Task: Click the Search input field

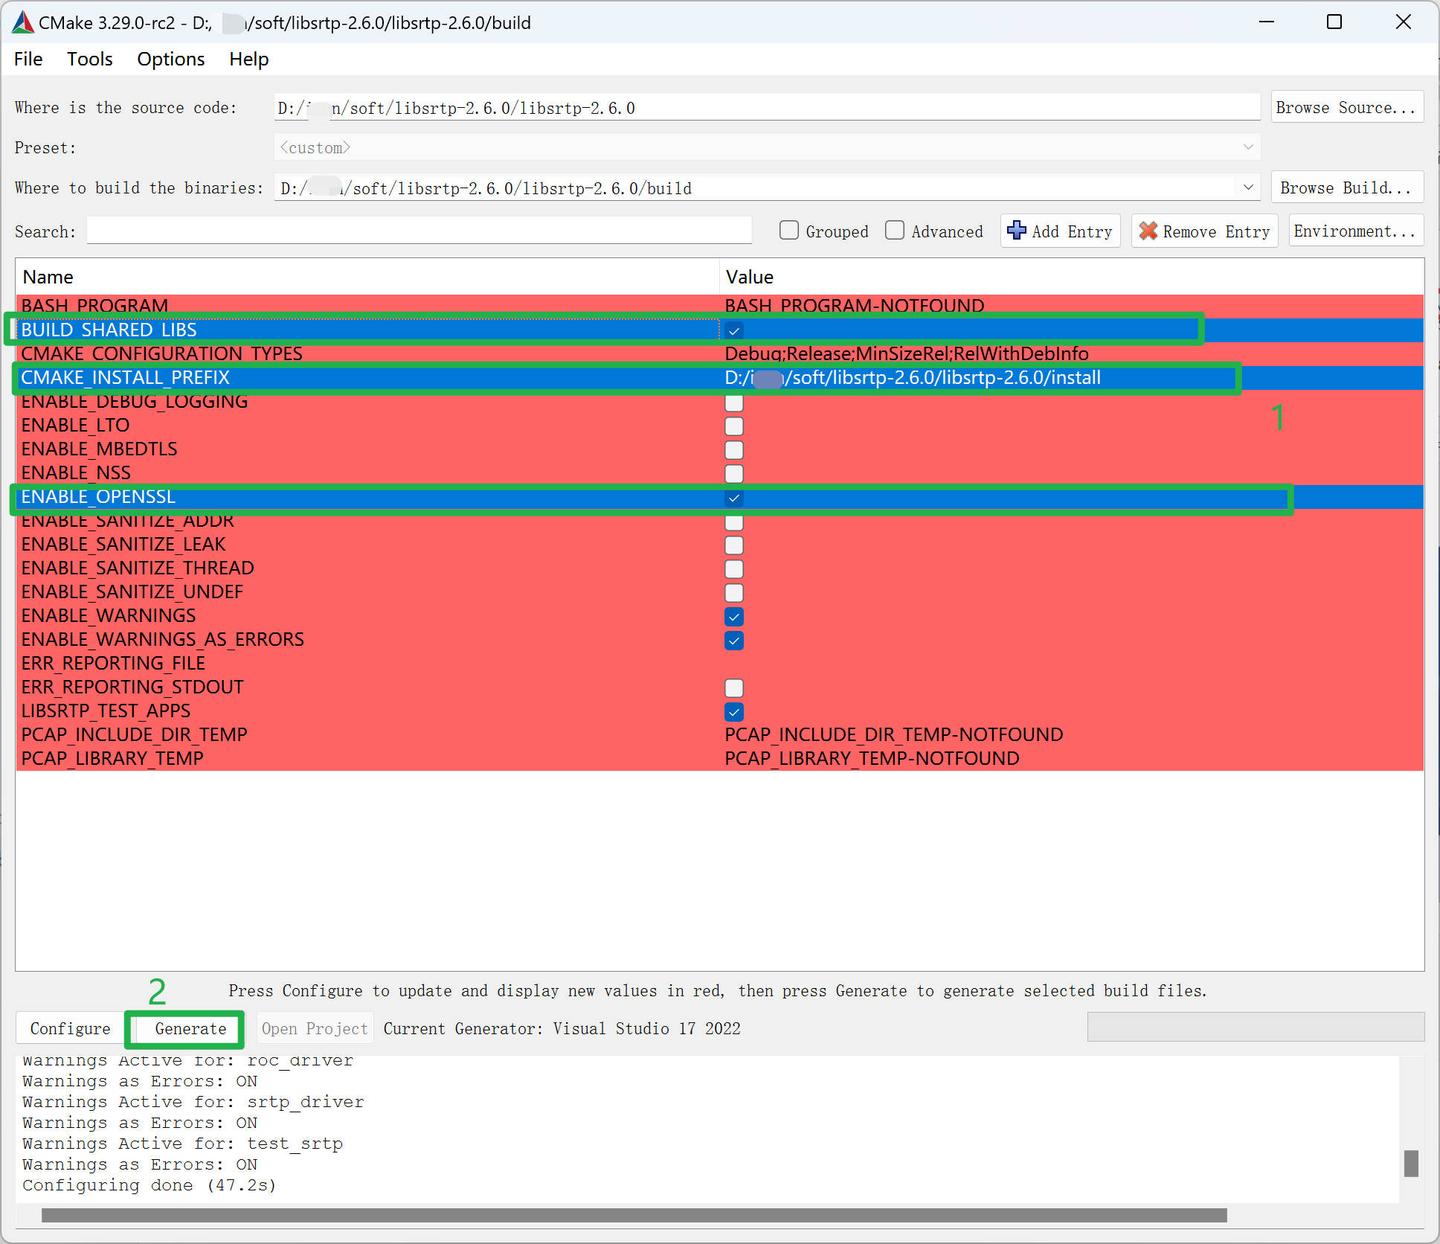Action: pyautogui.click(x=419, y=231)
